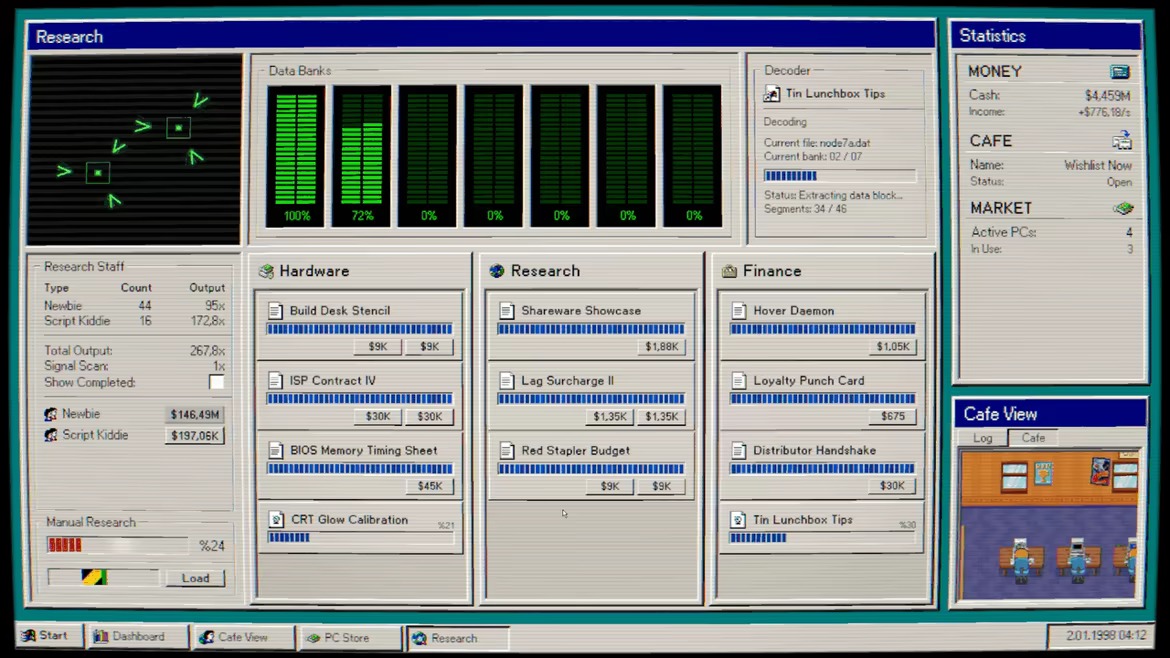Buy BIOS Memory Timing Sheet for $45K

pyautogui.click(x=430, y=486)
